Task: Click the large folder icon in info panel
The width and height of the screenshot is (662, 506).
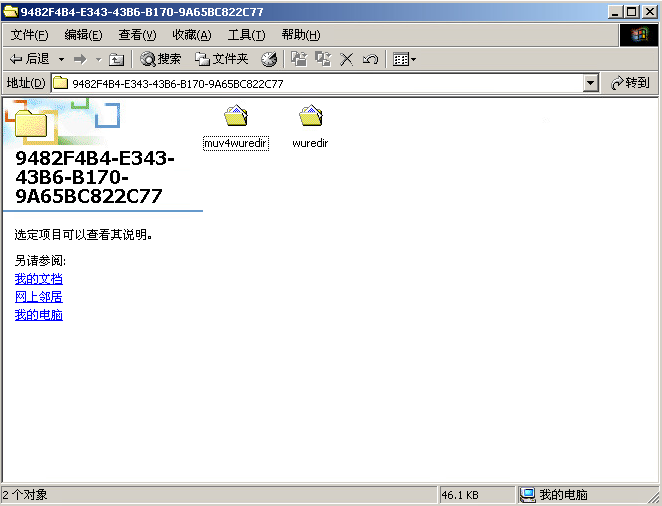Action: click(31, 122)
